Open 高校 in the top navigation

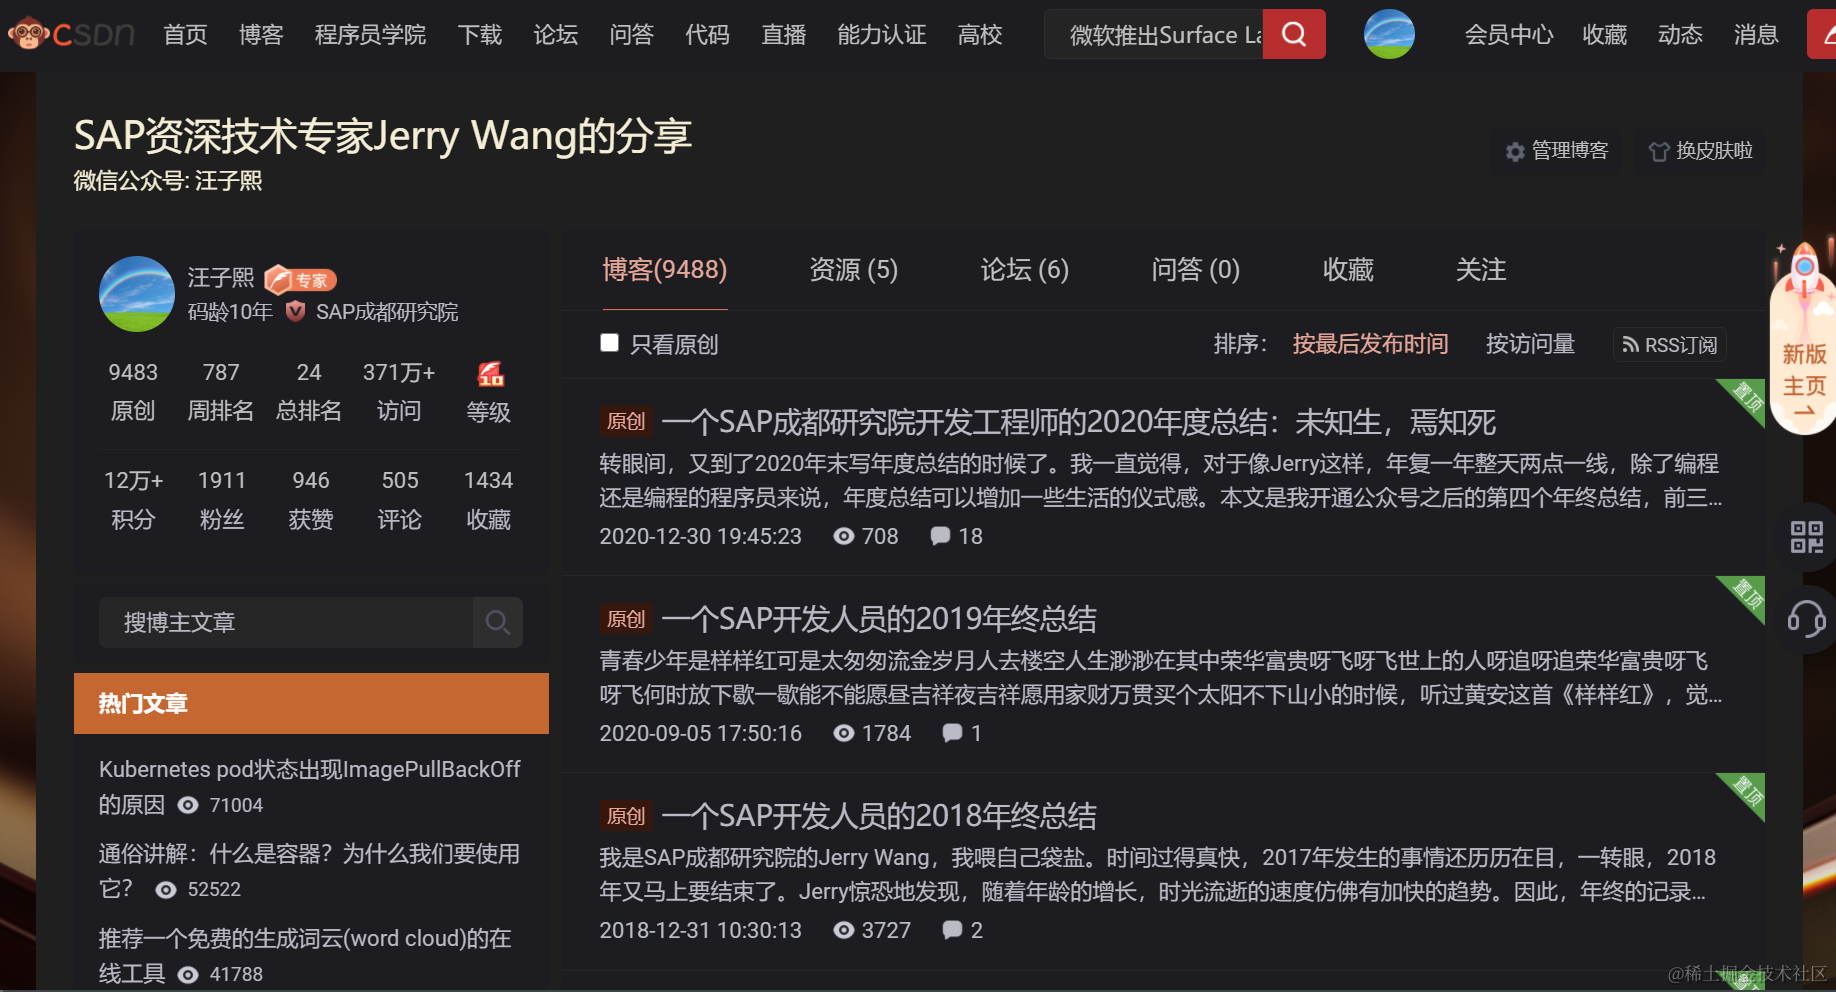click(980, 35)
